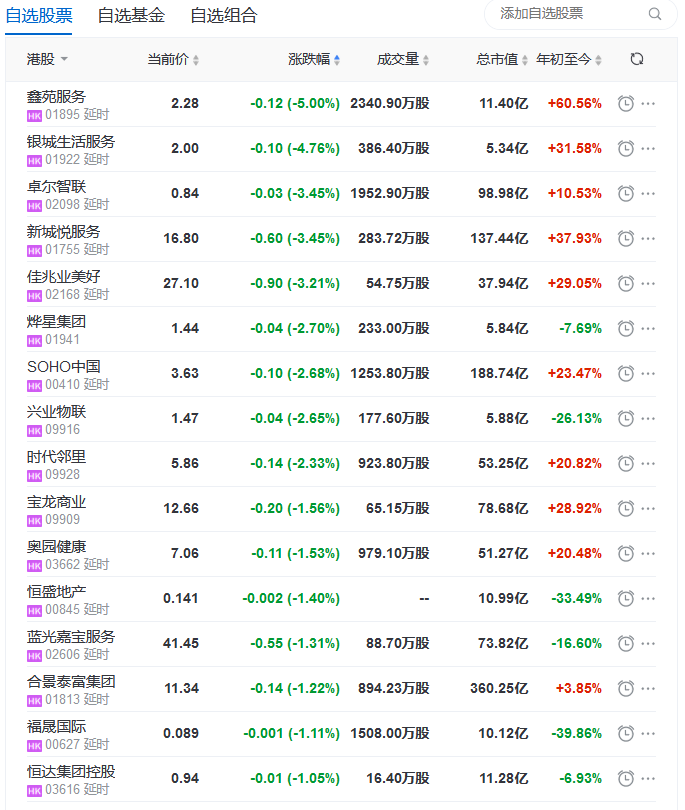Open stock 恒达集团控股
Viewport: 685px width, 810px height.
(x=71, y=771)
